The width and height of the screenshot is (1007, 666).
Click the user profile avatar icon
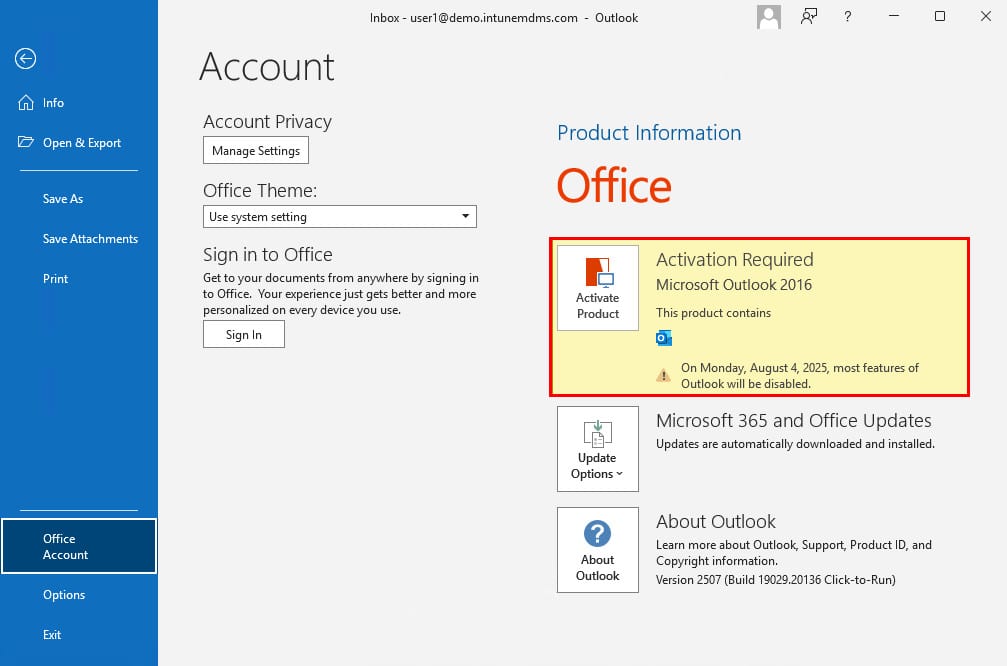click(x=769, y=17)
